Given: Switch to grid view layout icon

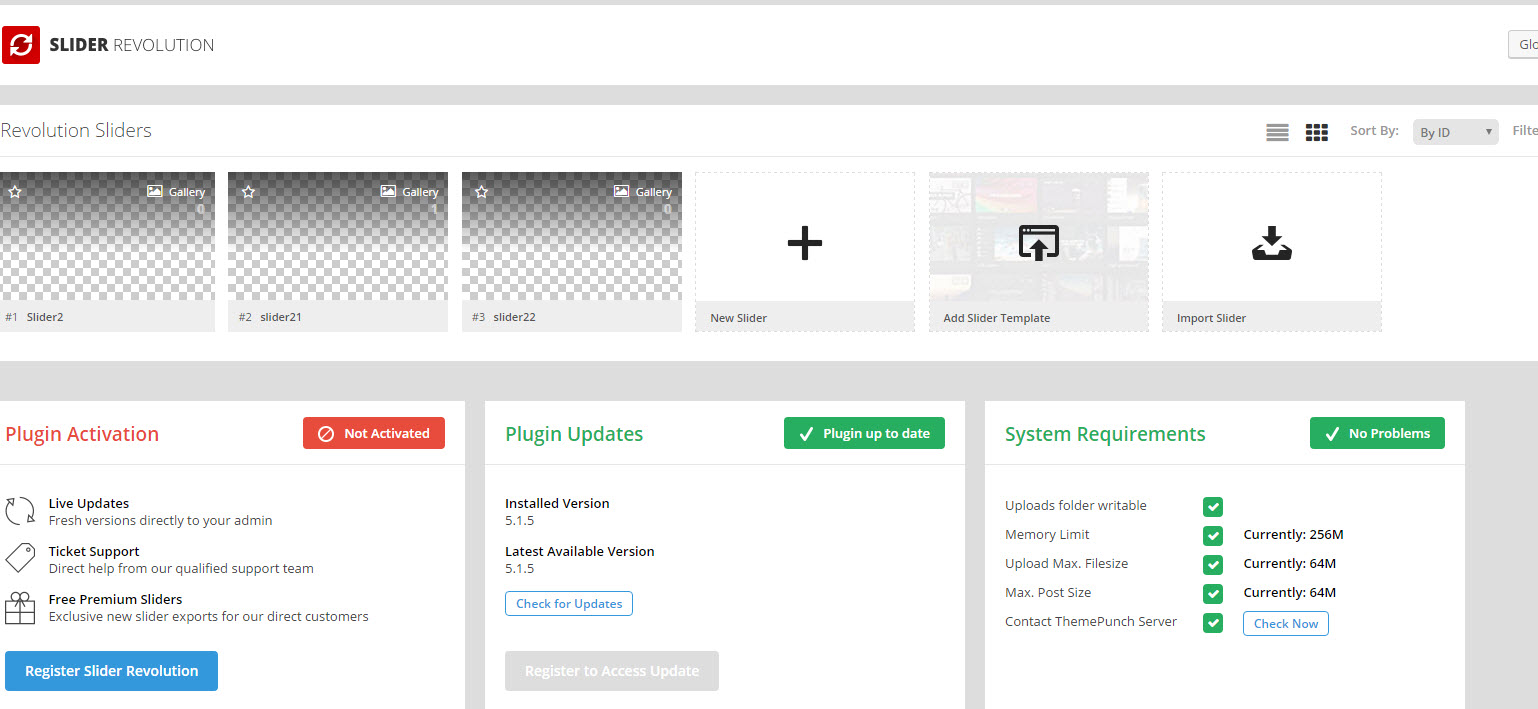Looking at the screenshot, I should (1317, 132).
